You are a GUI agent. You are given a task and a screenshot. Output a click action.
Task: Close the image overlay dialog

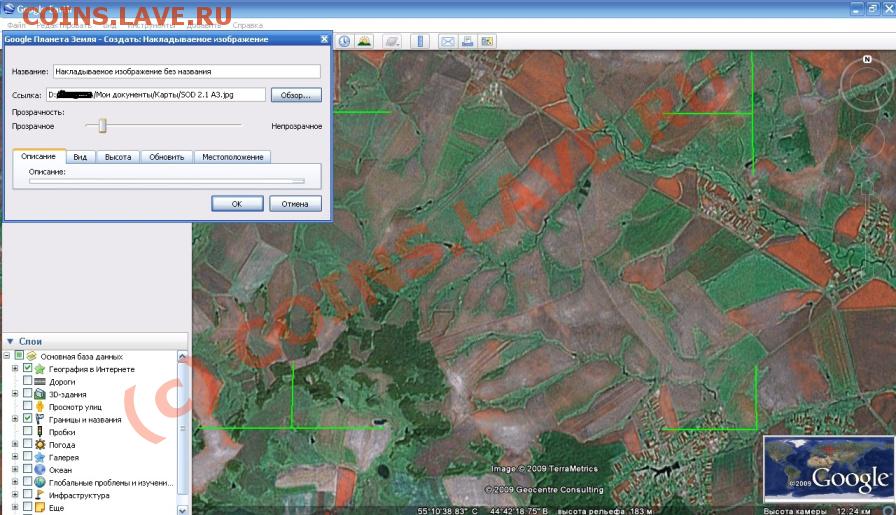point(324,39)
